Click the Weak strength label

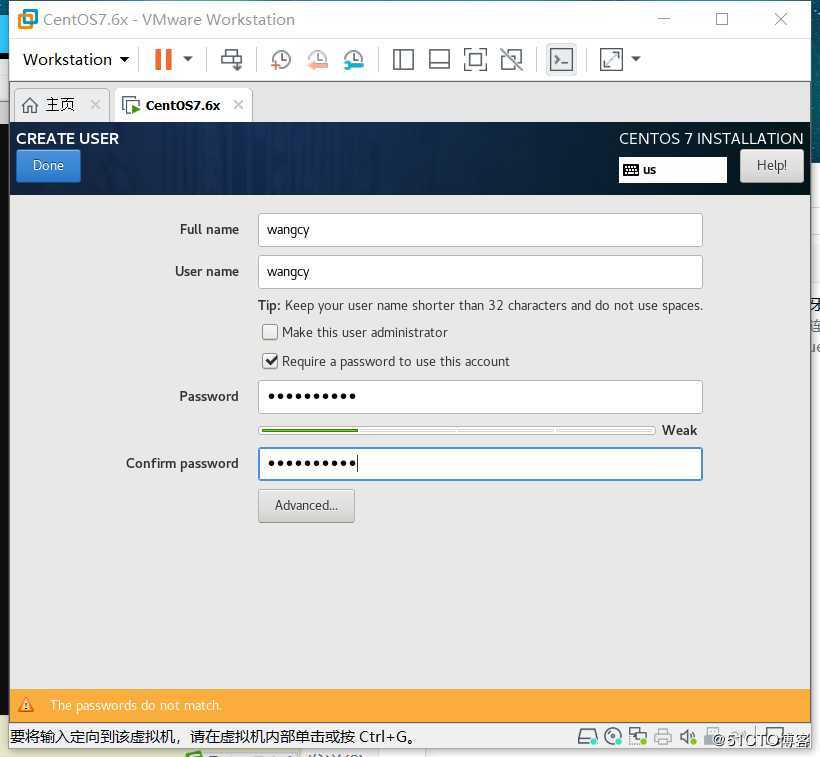pos(679,430)
